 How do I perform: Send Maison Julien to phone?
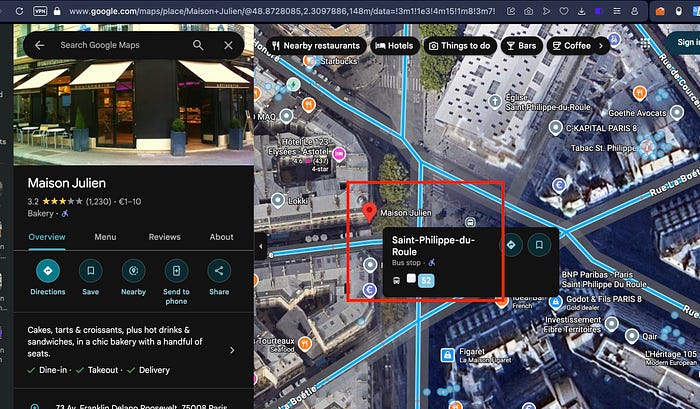point(176,271)
